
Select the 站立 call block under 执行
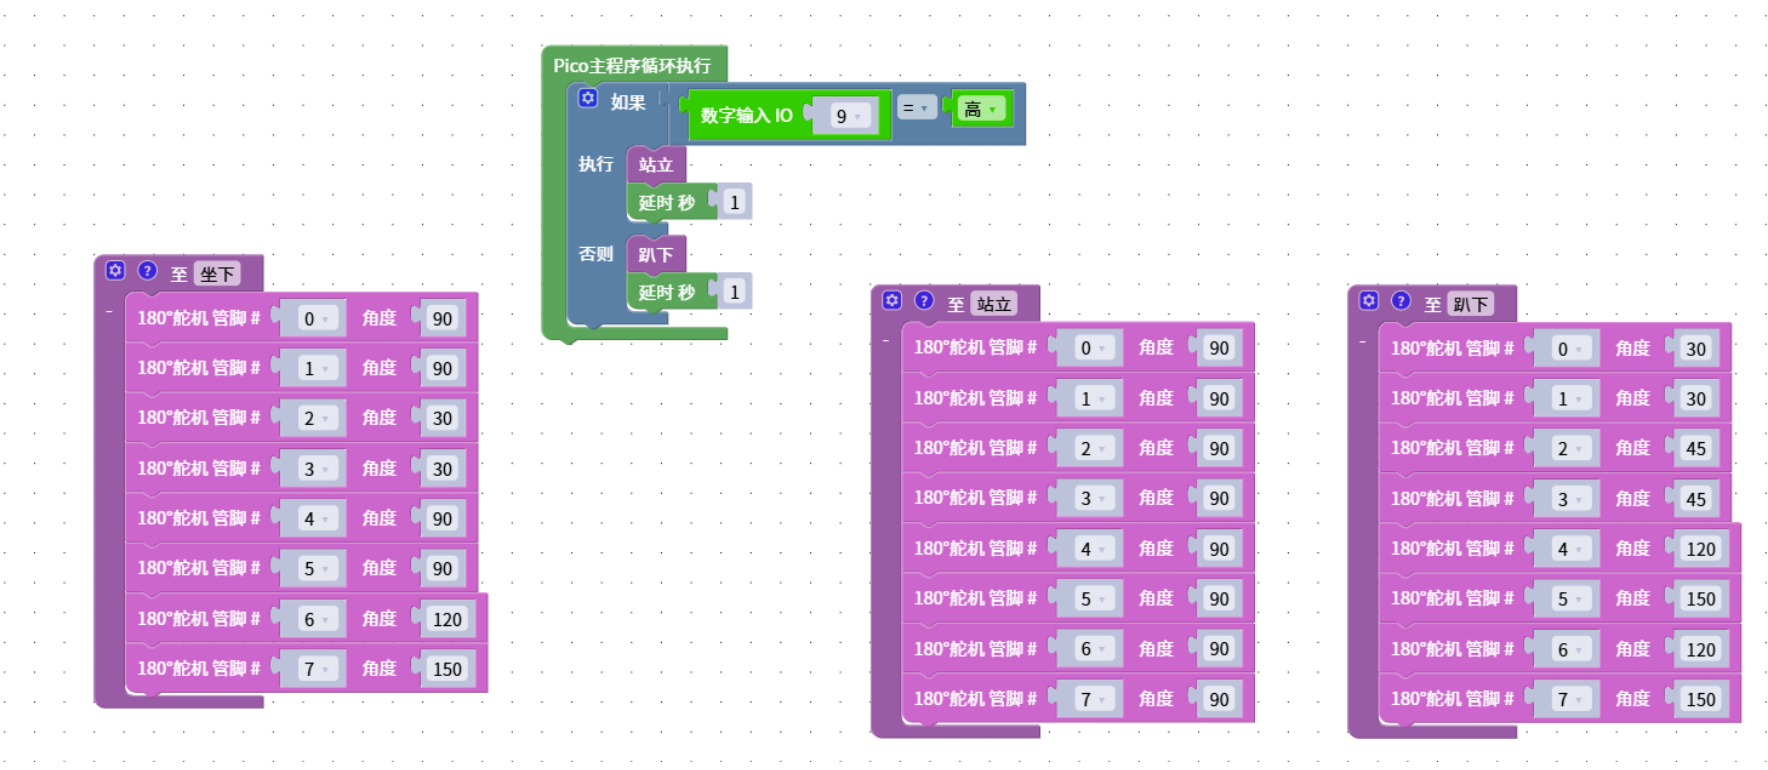(x=656, y=165)
